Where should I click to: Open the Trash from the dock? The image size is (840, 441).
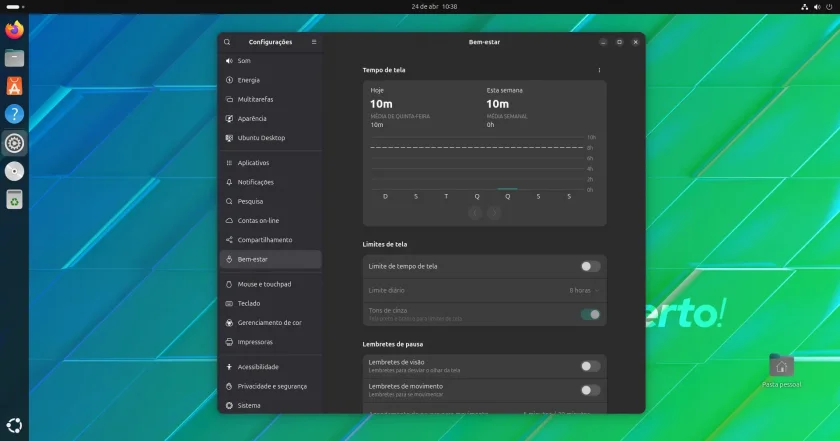point(14,199)
